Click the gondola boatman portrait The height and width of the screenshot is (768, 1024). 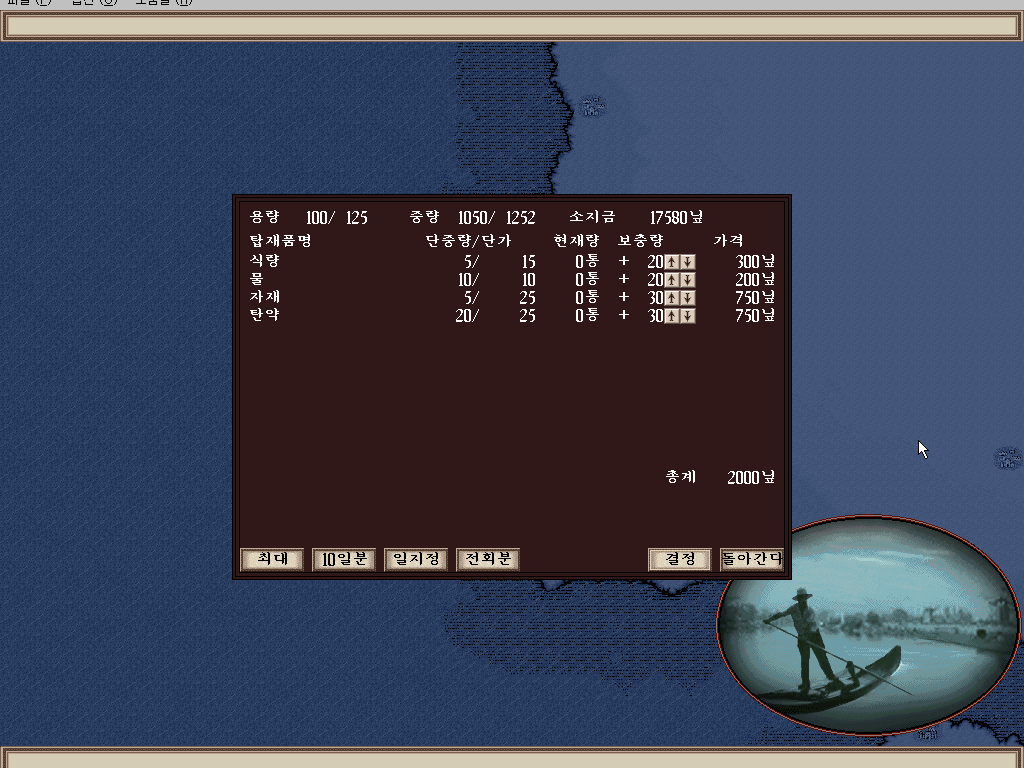(x=869, y=625)
